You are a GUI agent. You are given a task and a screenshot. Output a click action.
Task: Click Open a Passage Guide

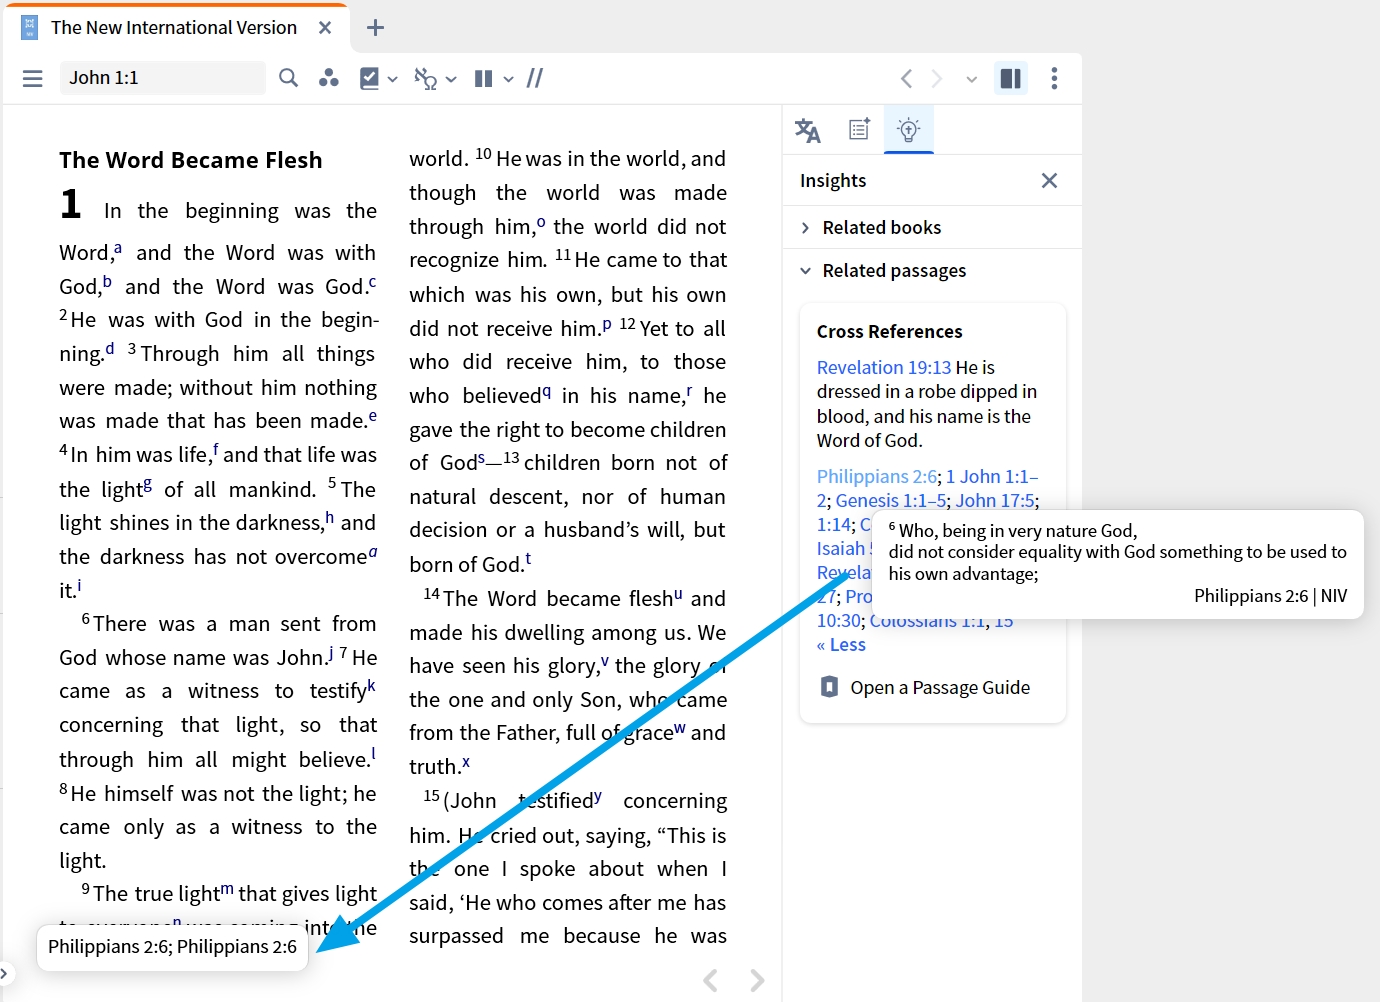[939, 687]
